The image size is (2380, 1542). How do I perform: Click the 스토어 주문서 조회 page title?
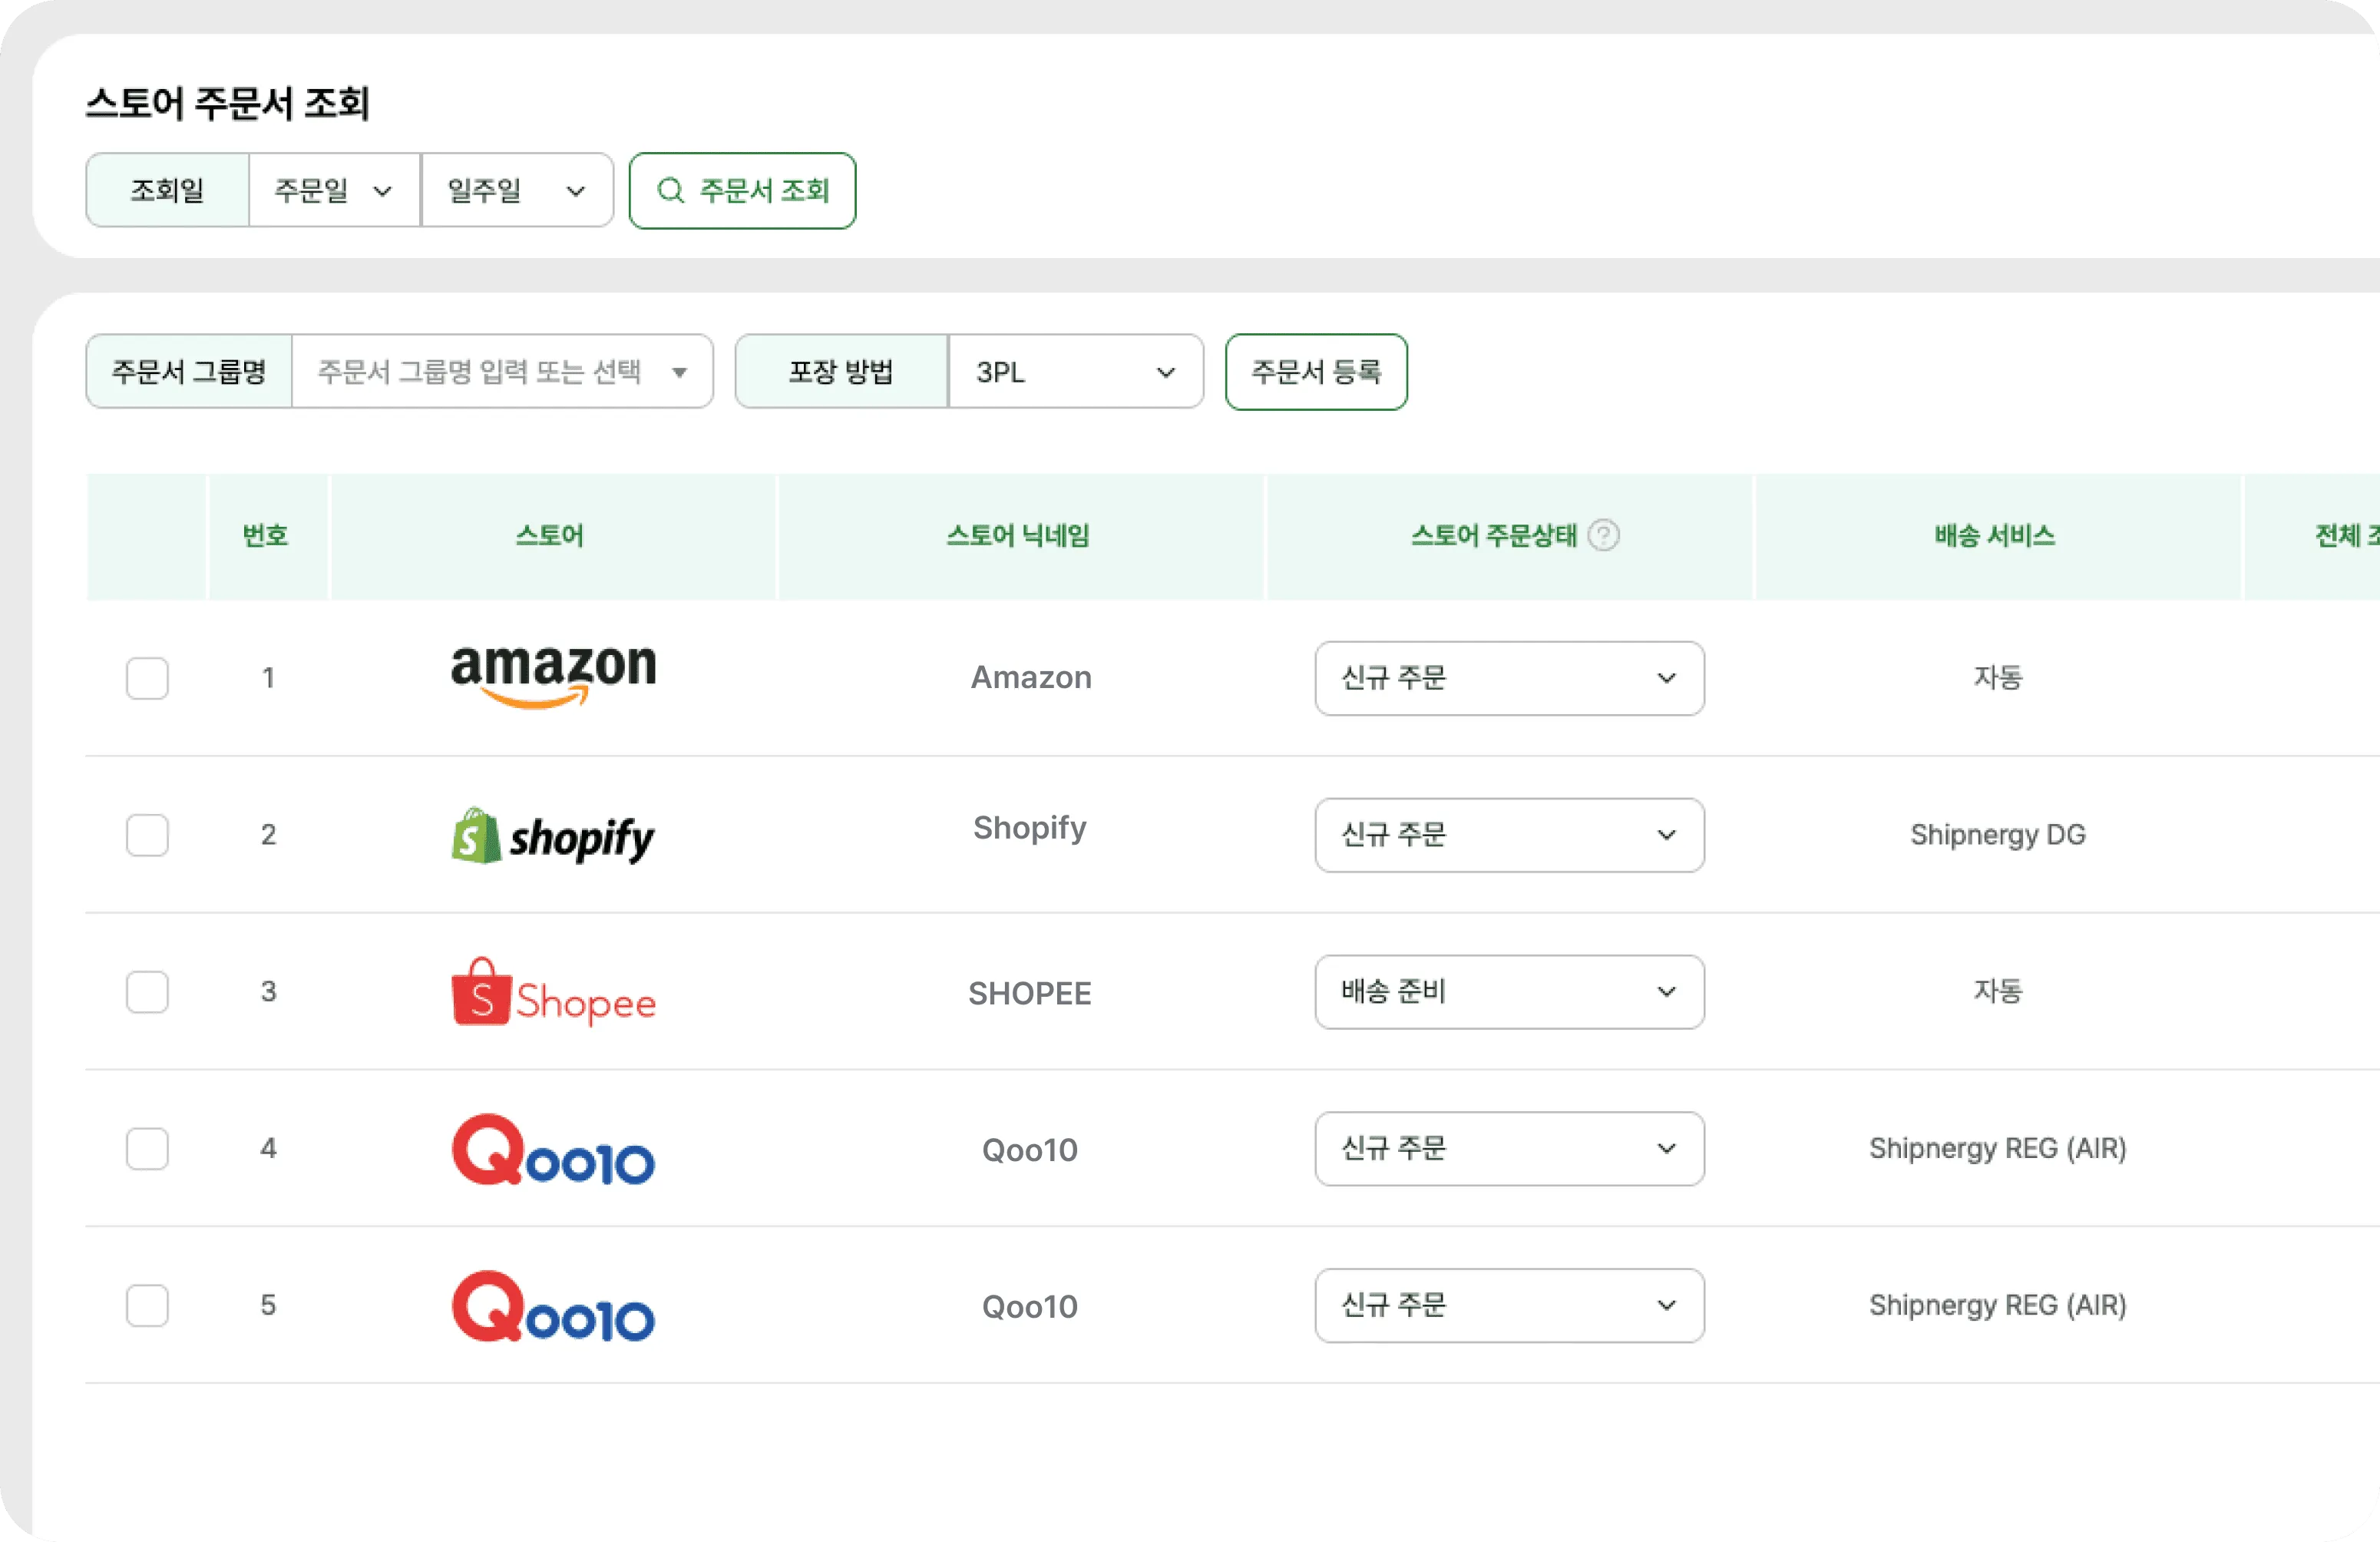(x=228, y=103)
